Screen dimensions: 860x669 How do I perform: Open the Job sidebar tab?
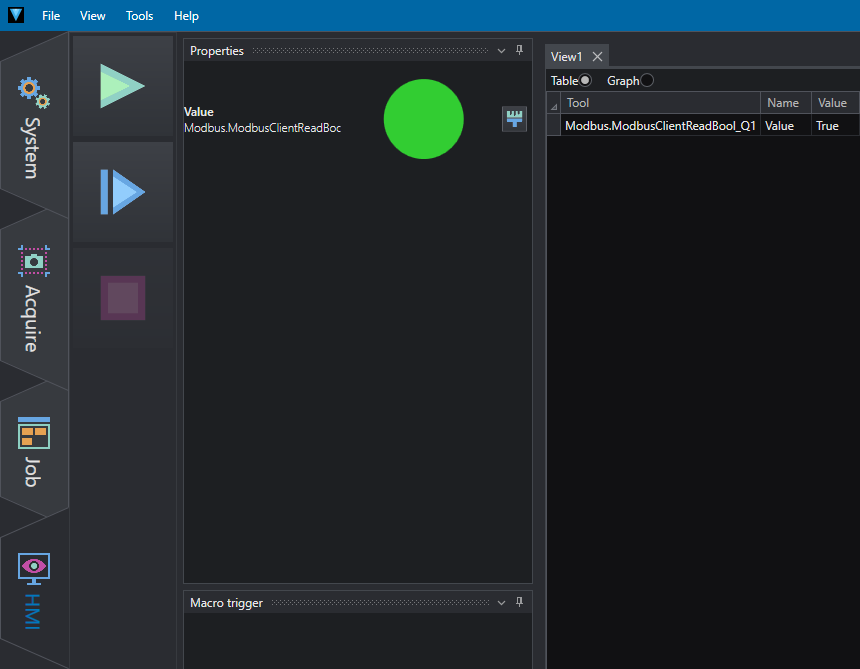[34, 451]
